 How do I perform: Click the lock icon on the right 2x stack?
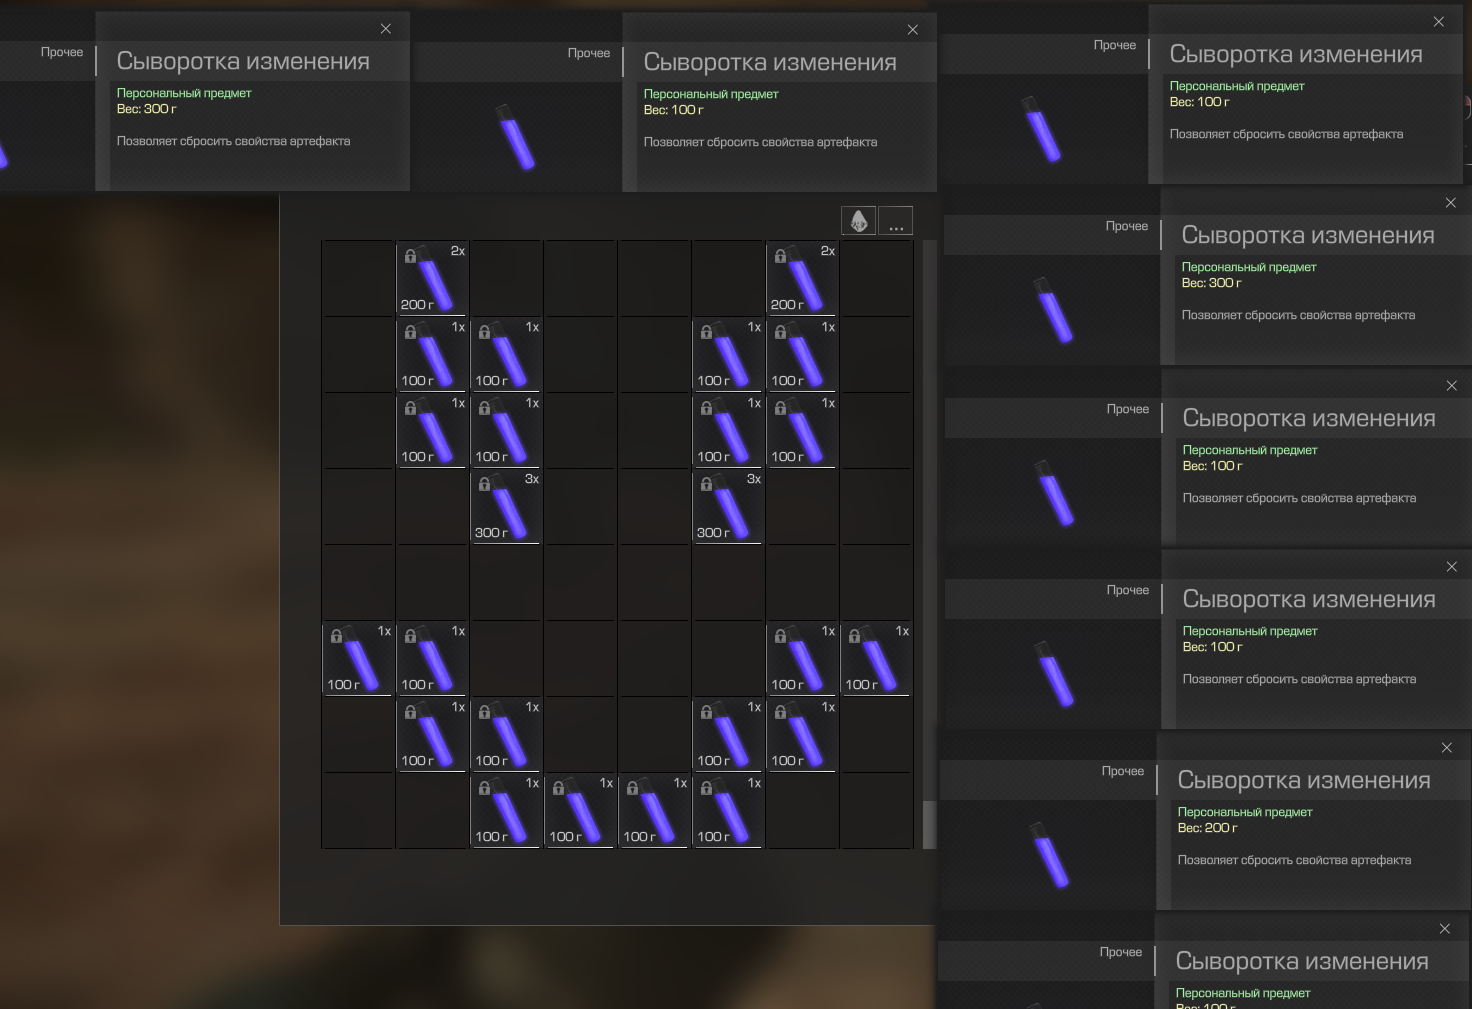tap(780, 256)
